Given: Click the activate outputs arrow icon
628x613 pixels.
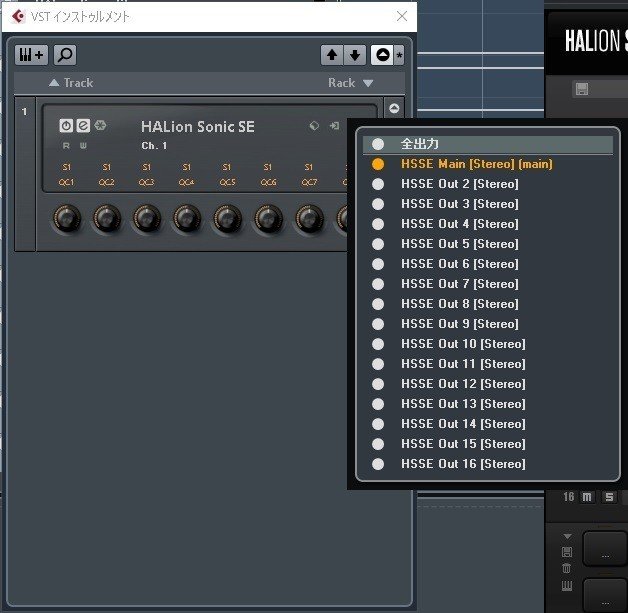Looking at the screenshot, I should click(x=334, y=126).
